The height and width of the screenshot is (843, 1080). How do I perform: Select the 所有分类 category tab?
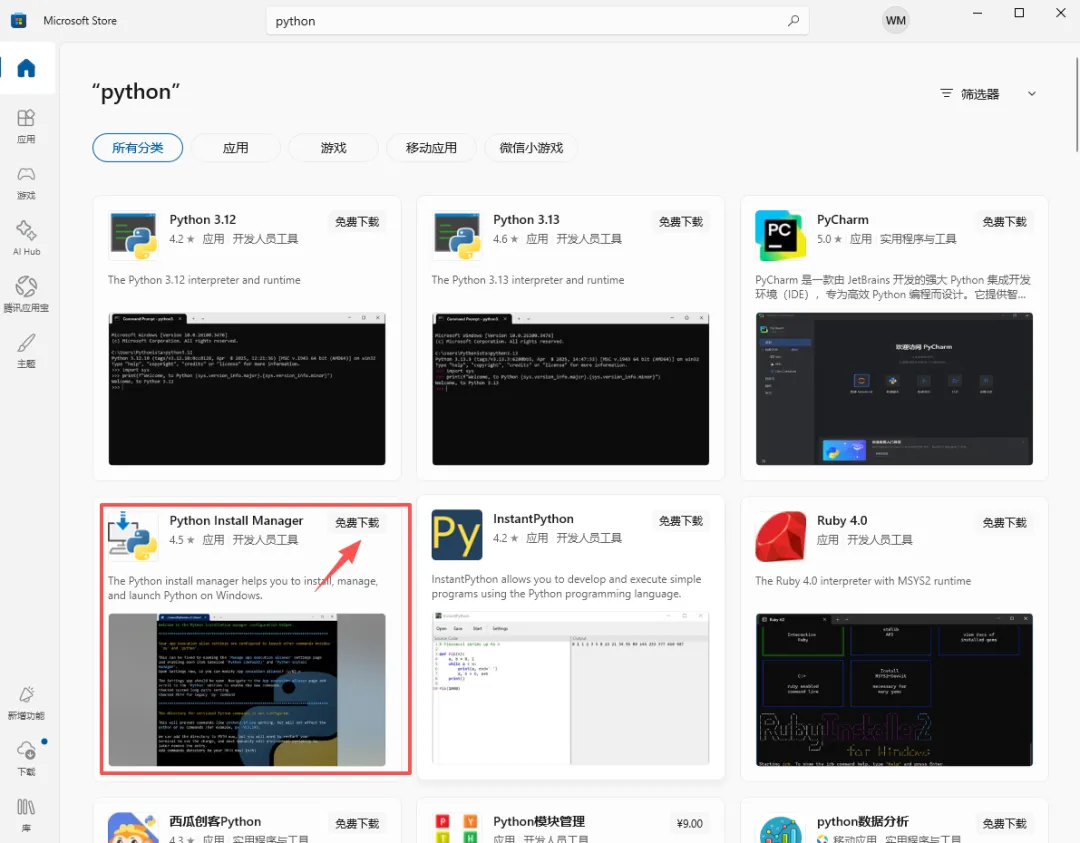pos(138,147)
